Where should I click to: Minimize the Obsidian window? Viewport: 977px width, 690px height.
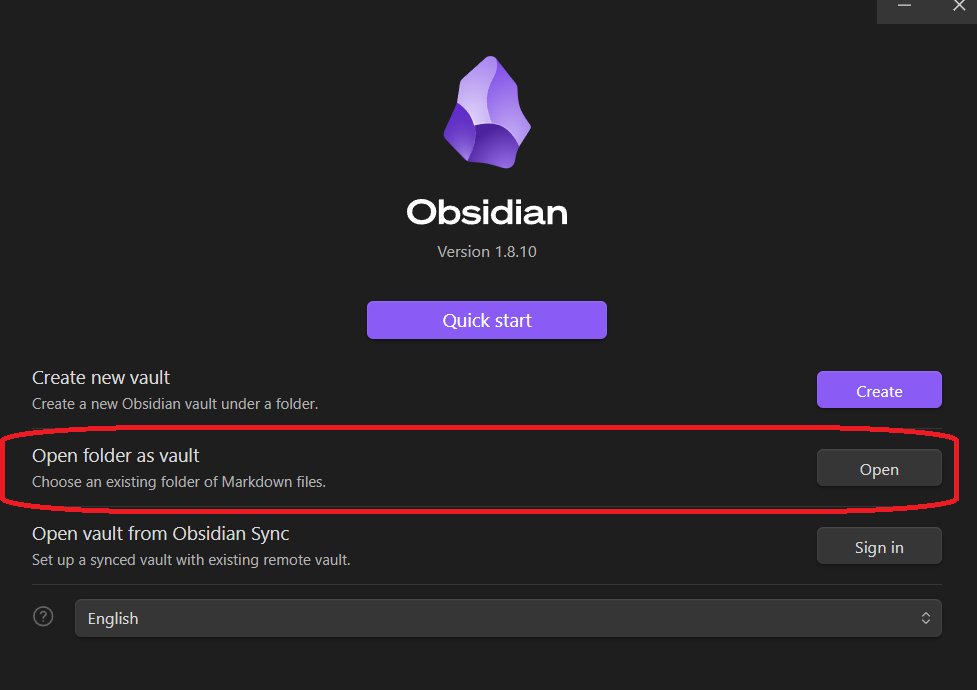[904, 6]
